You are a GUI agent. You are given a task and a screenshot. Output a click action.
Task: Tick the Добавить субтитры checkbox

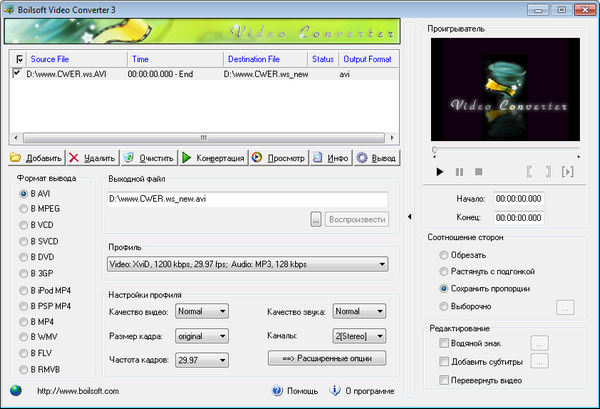(444, 361)
